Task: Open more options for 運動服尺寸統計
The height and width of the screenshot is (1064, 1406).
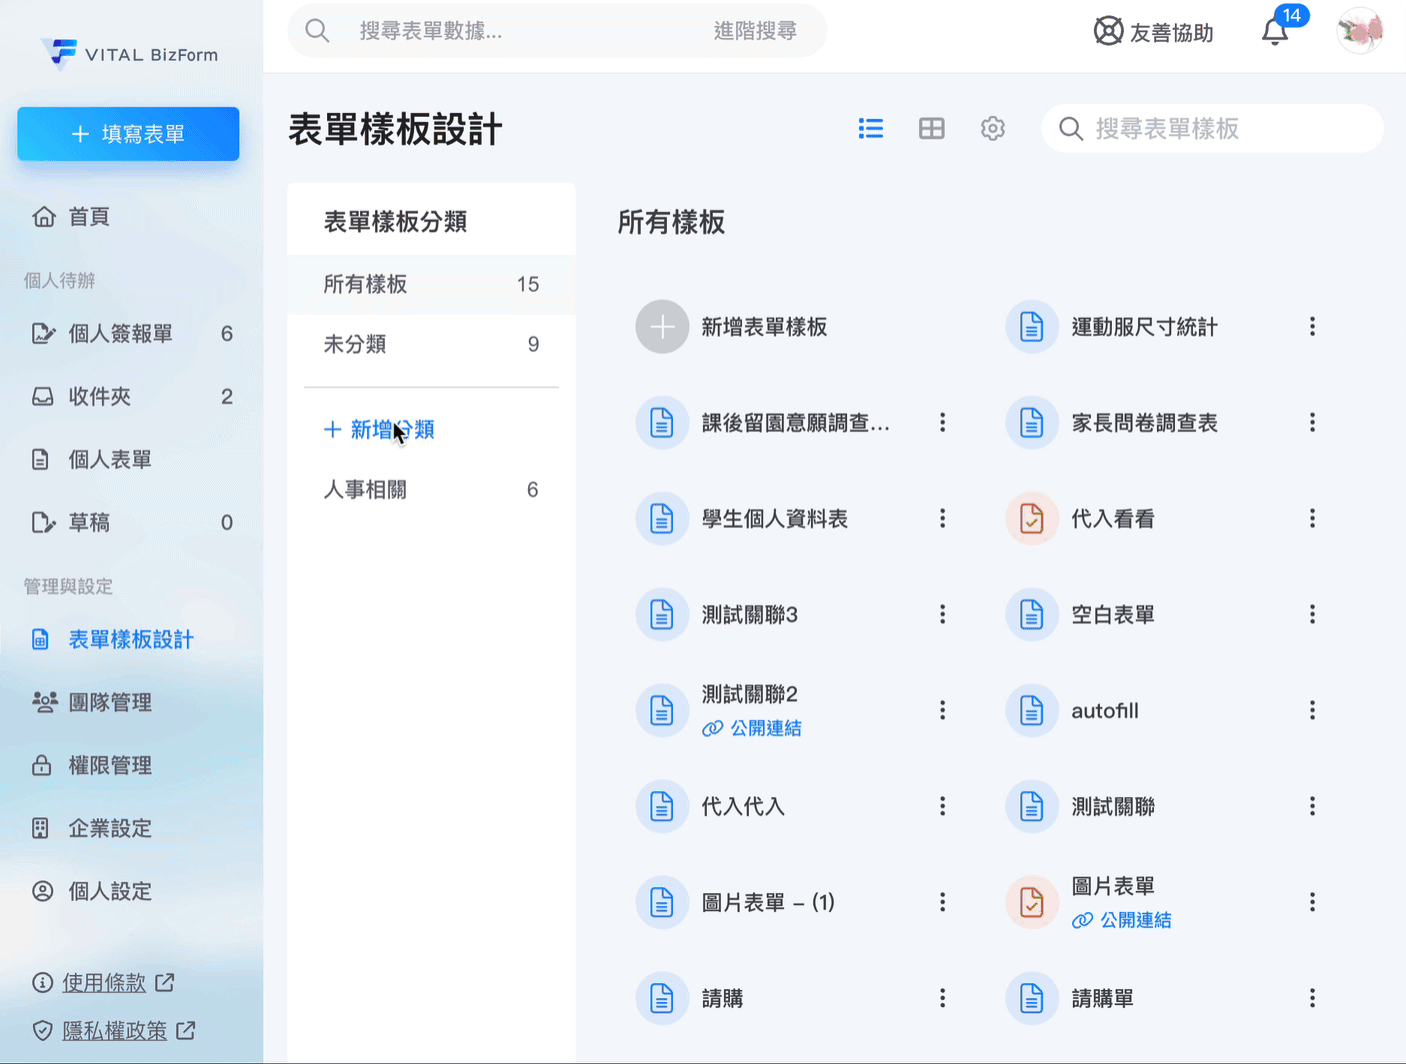Action: pyautogui.click(x=1312, y=327)
